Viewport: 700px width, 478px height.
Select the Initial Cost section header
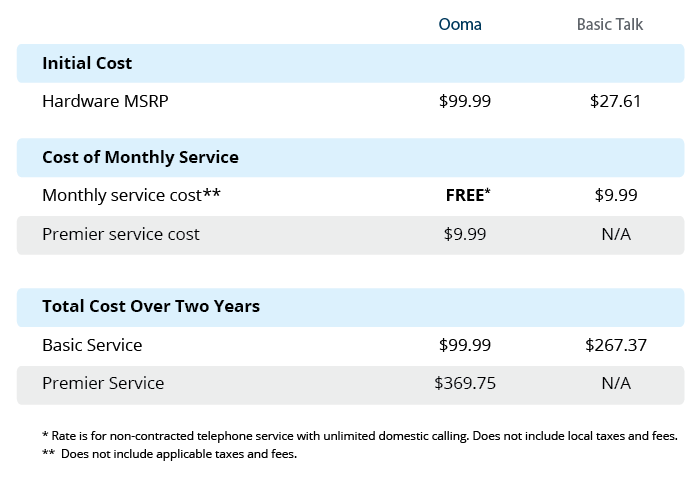point(87,63)
